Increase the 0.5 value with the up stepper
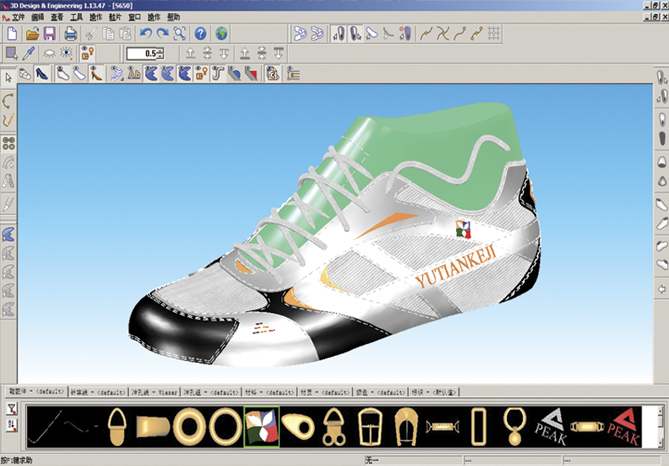 [160, 51]
